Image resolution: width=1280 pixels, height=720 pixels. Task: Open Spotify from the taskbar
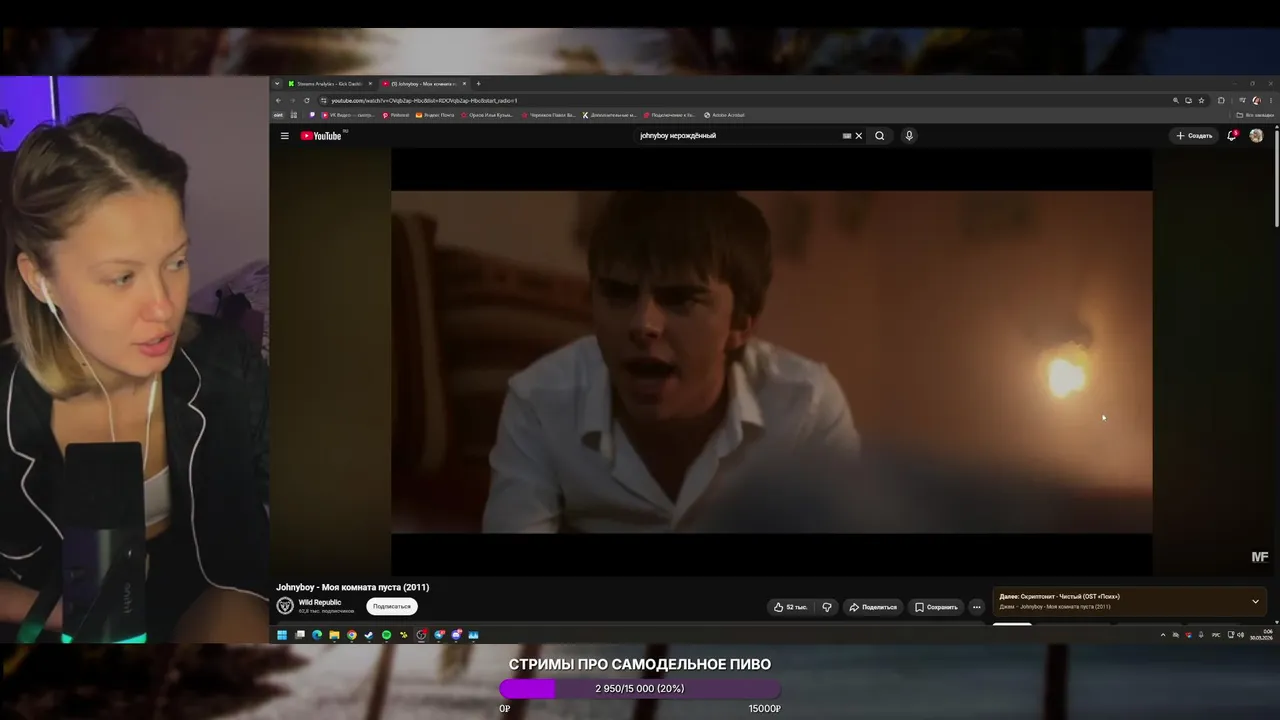386,635
